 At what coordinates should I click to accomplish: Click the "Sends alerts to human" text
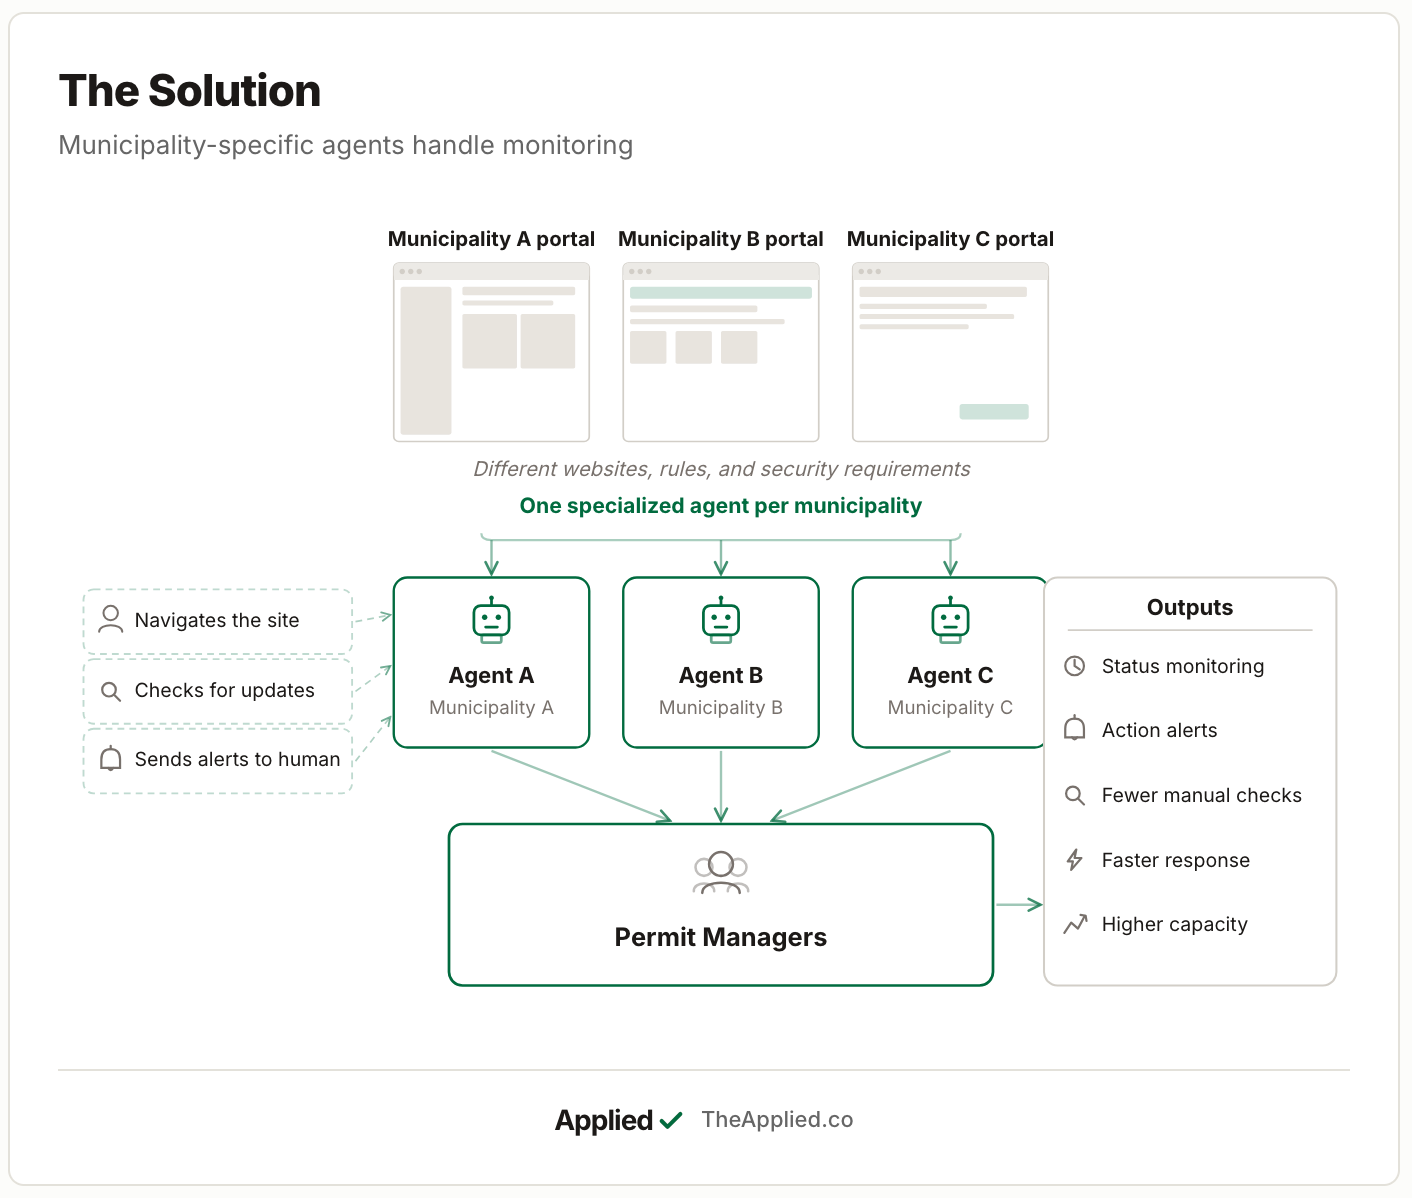click(x=238, y=759)
